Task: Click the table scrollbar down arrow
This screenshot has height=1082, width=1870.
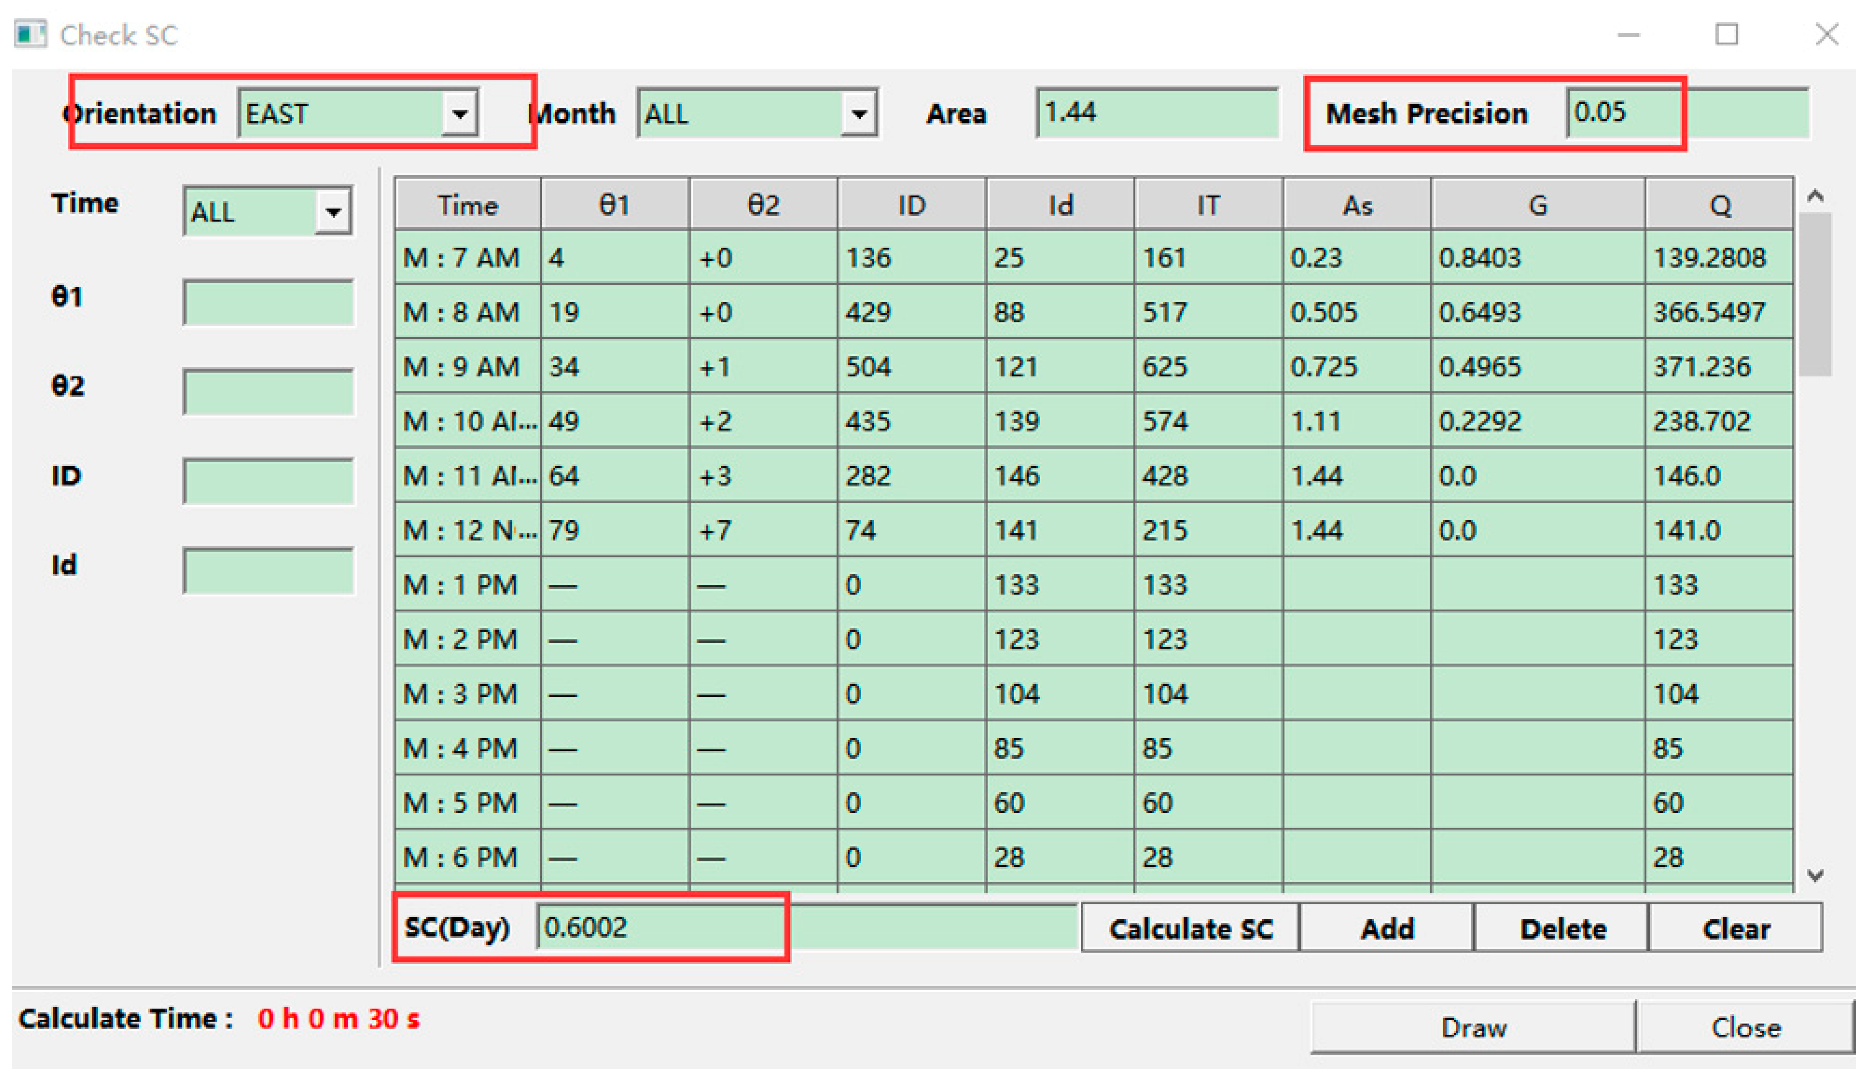Action: 1816,876
